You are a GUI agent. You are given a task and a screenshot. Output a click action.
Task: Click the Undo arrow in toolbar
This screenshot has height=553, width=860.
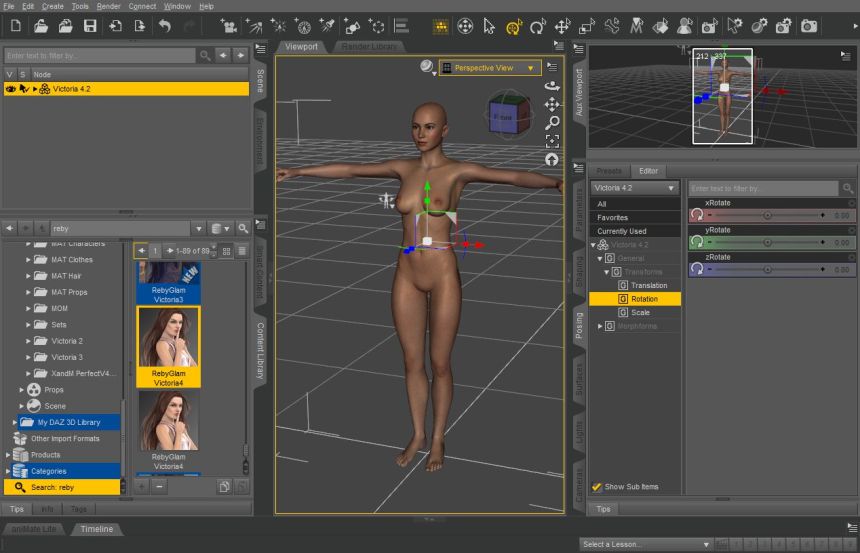(164, 25)
